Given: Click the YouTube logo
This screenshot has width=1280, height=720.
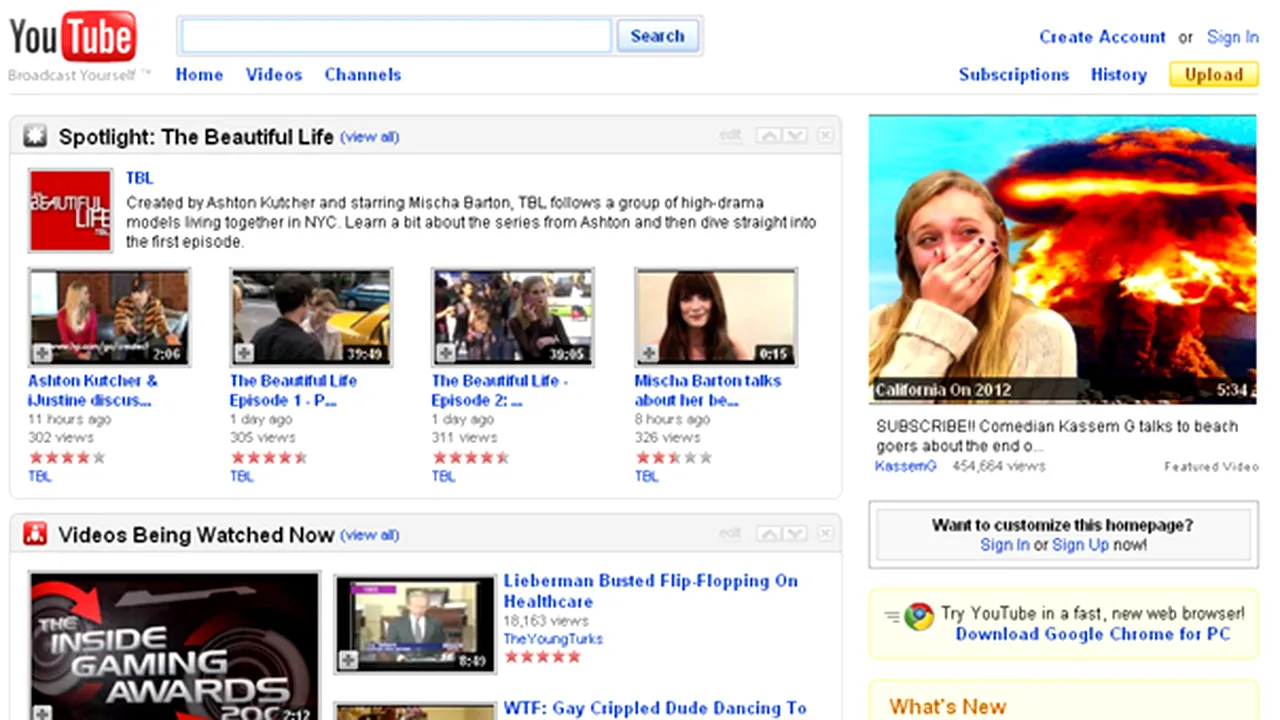Looking at the screenshot, I should coord(73,37).
